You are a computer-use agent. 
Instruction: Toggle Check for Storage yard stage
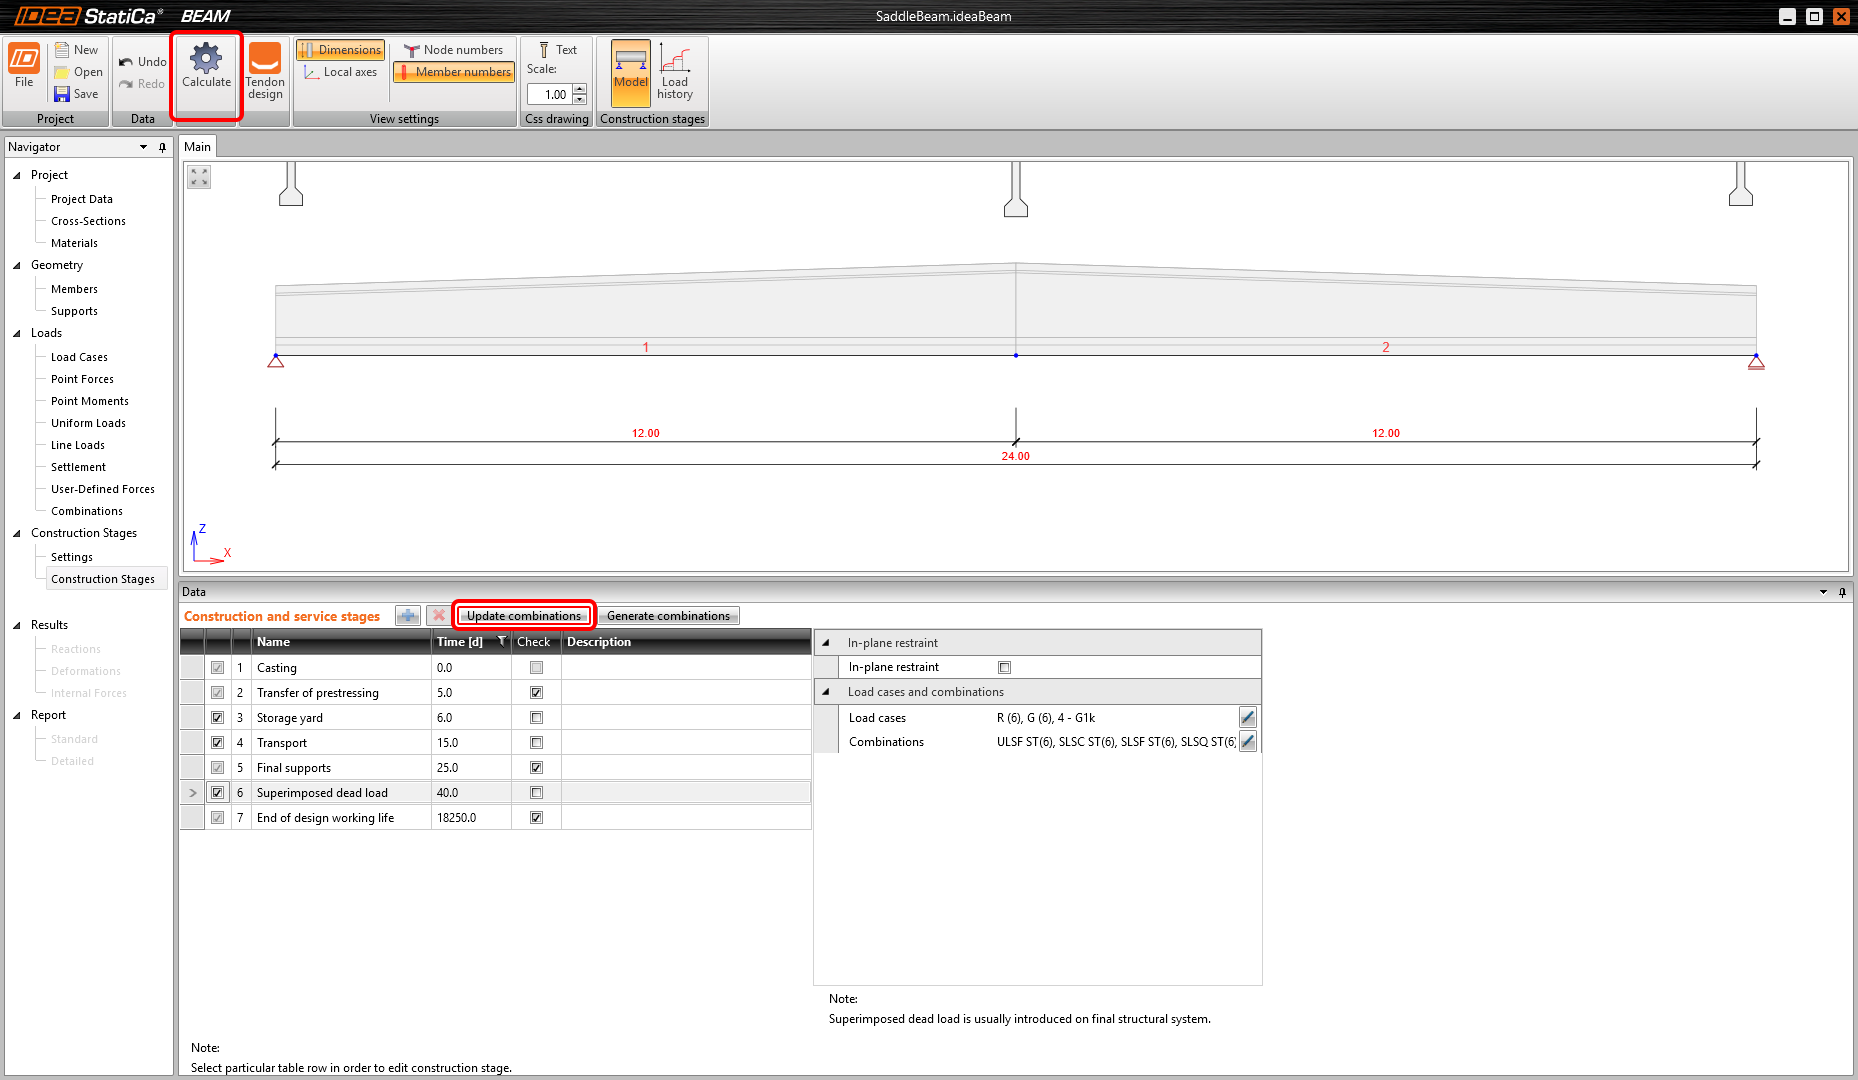[536, 718]
